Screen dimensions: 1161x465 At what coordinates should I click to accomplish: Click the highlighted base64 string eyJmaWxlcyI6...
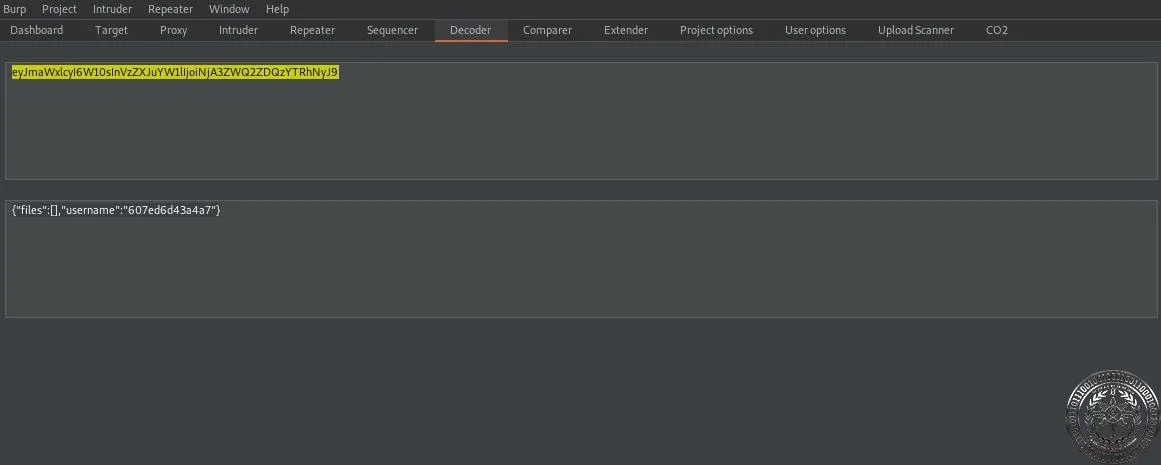click(x=175, y=72)
